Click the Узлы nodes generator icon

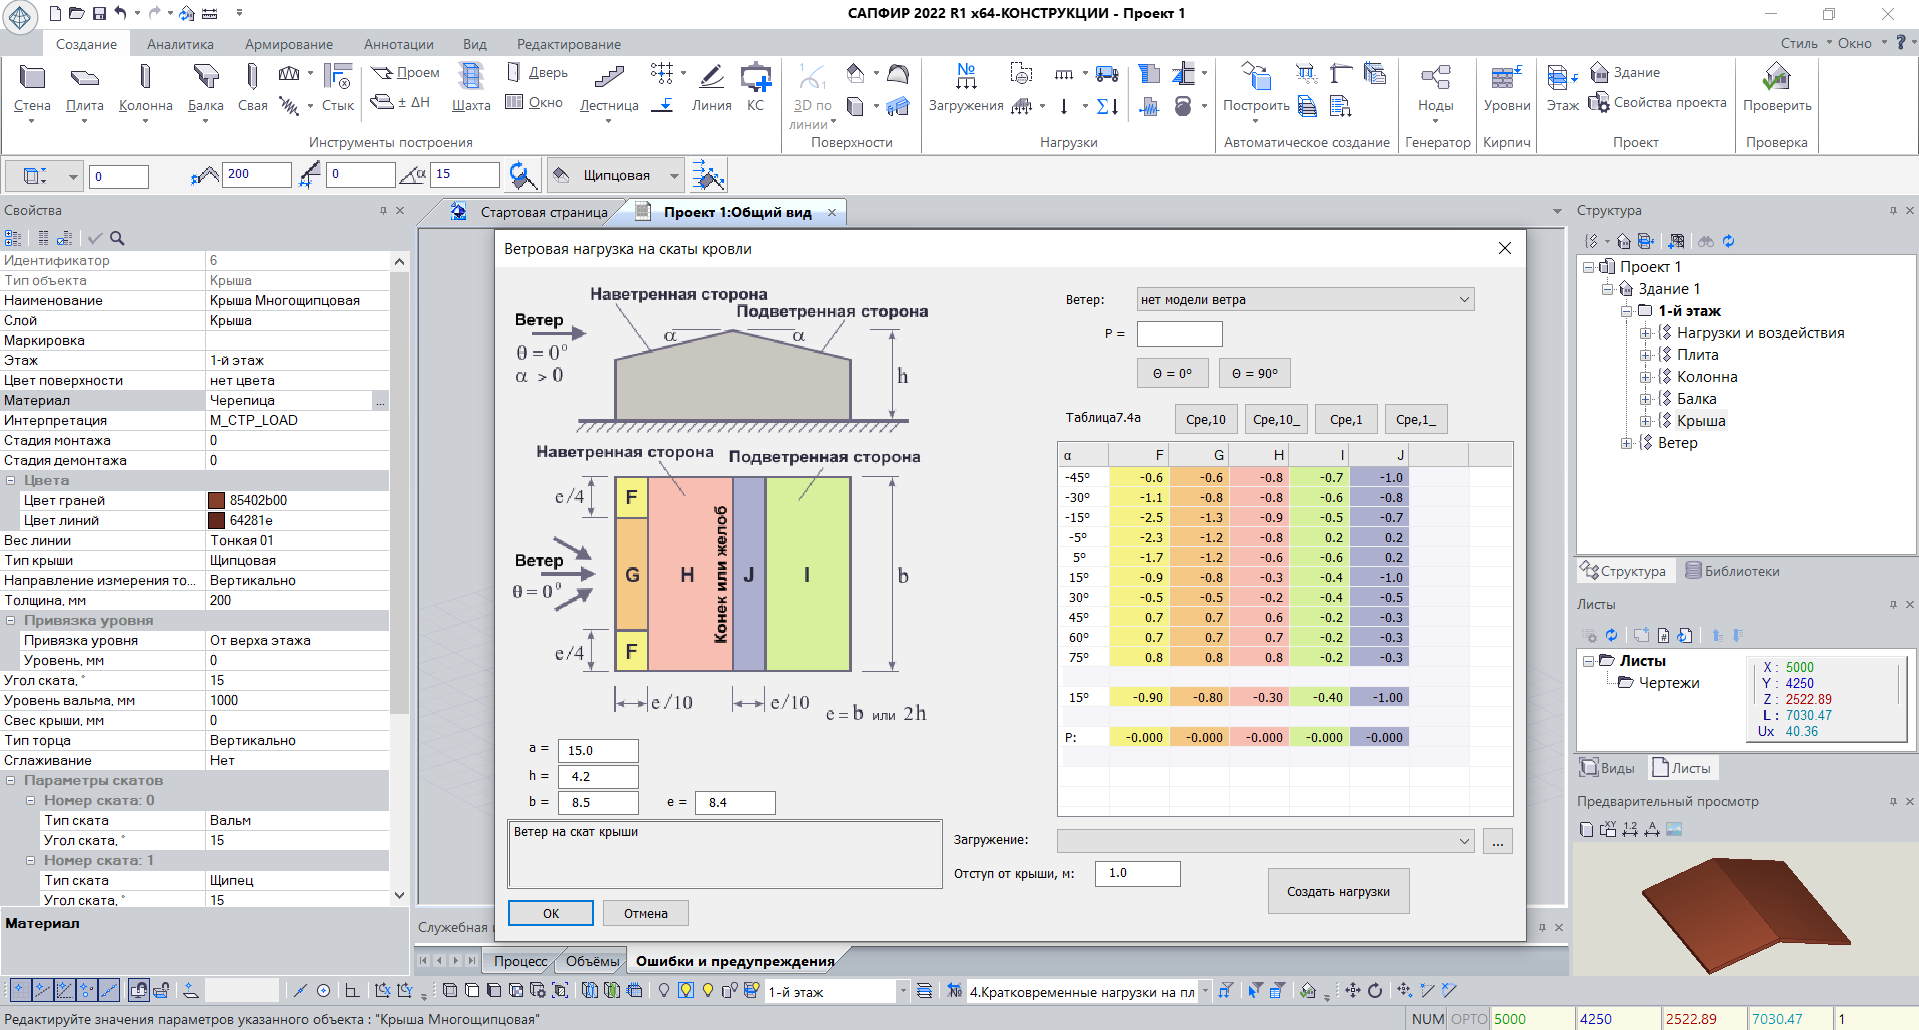click(1435, 80)
